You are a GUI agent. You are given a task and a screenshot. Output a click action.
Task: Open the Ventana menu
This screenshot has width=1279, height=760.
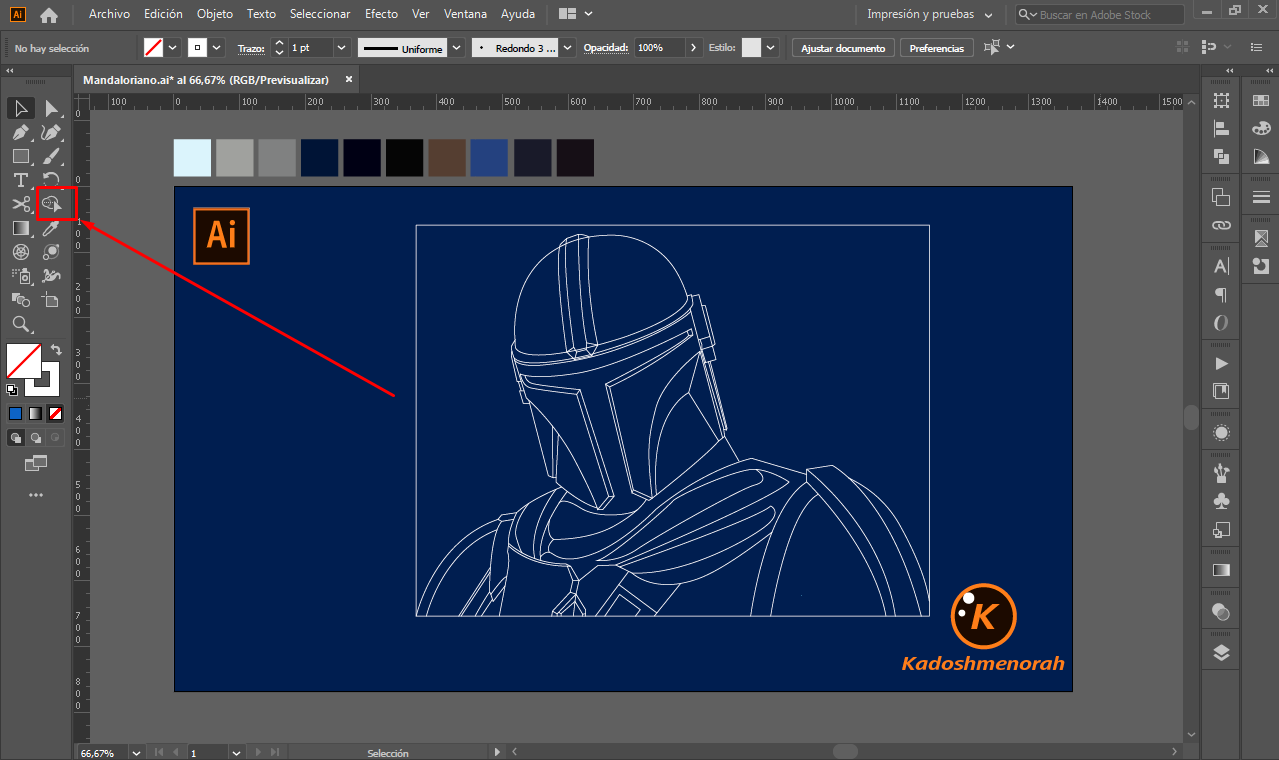[x=466, y=15]
